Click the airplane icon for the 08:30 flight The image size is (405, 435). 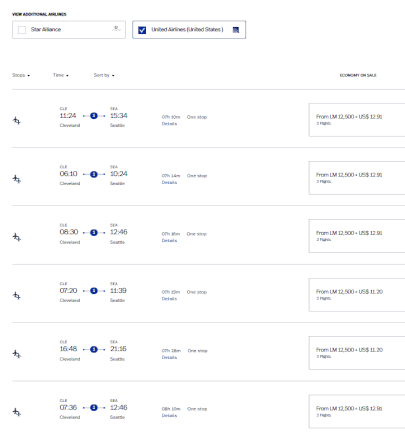point(17,237)
